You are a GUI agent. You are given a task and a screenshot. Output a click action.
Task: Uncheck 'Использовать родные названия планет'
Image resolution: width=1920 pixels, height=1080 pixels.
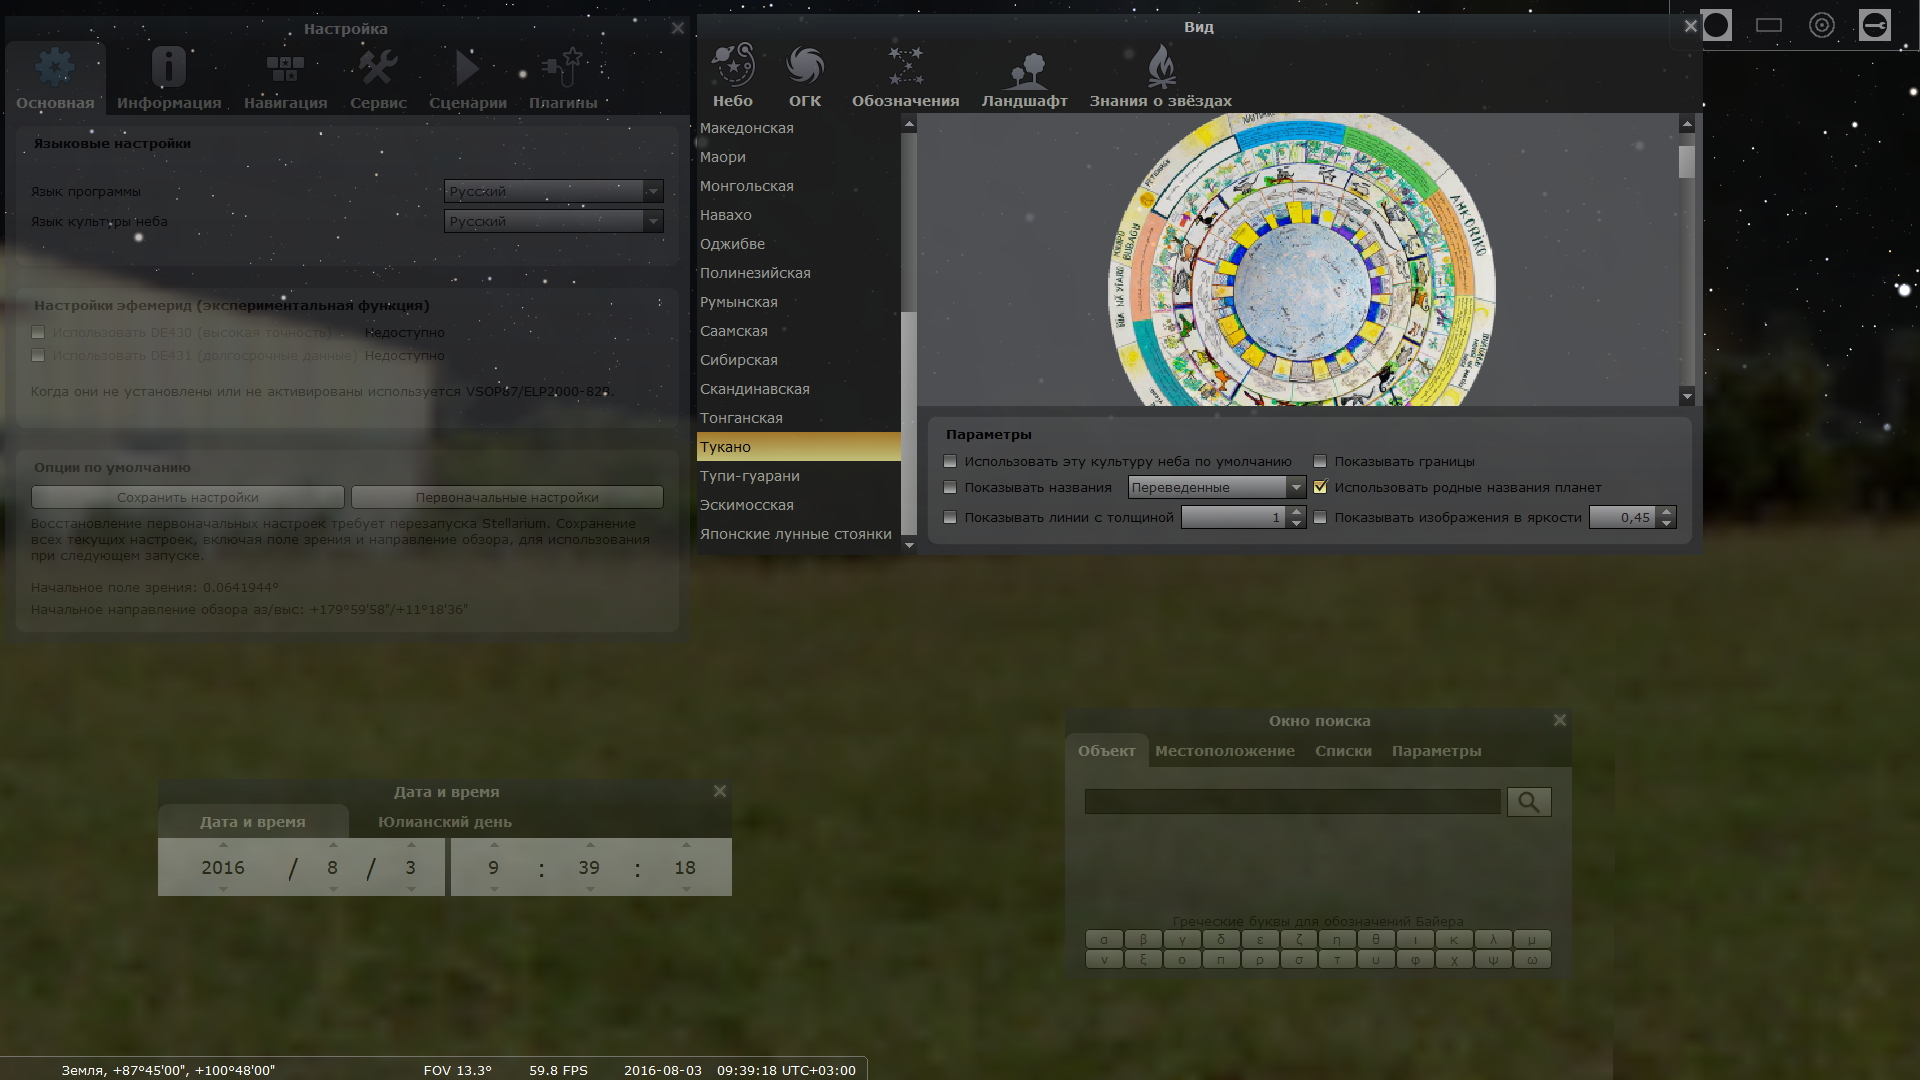coord(1320,487)
